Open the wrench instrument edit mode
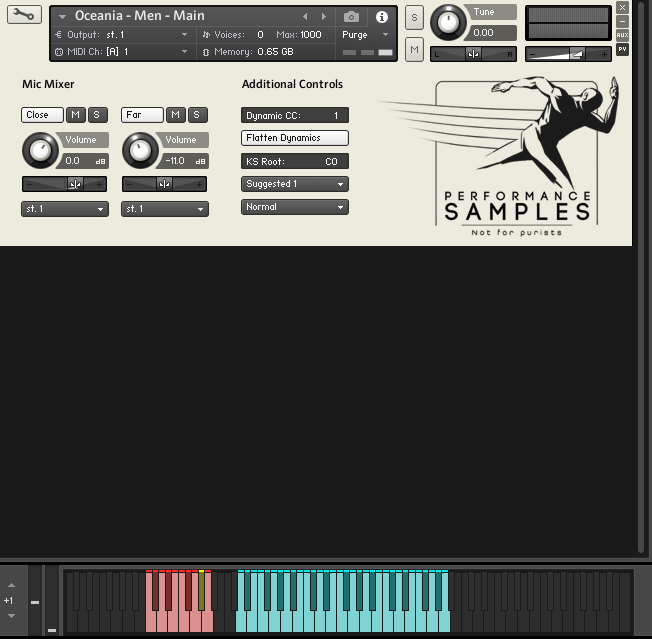The image size is (652, 639). pyautogui.click(x=24, y=15)
